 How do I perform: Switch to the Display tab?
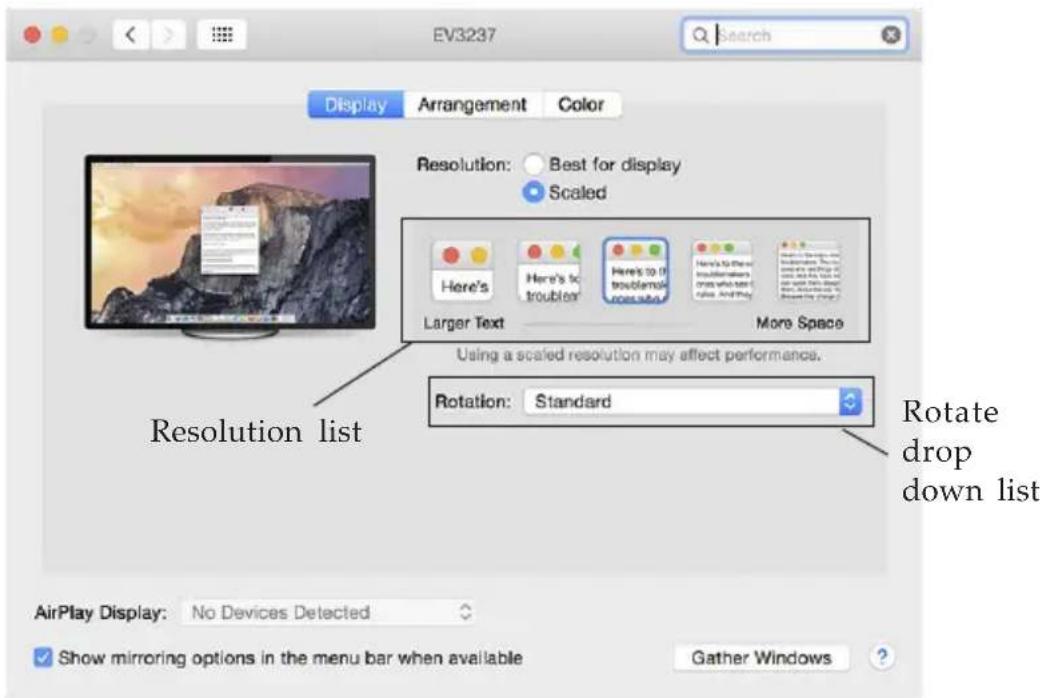click(356, 105)
